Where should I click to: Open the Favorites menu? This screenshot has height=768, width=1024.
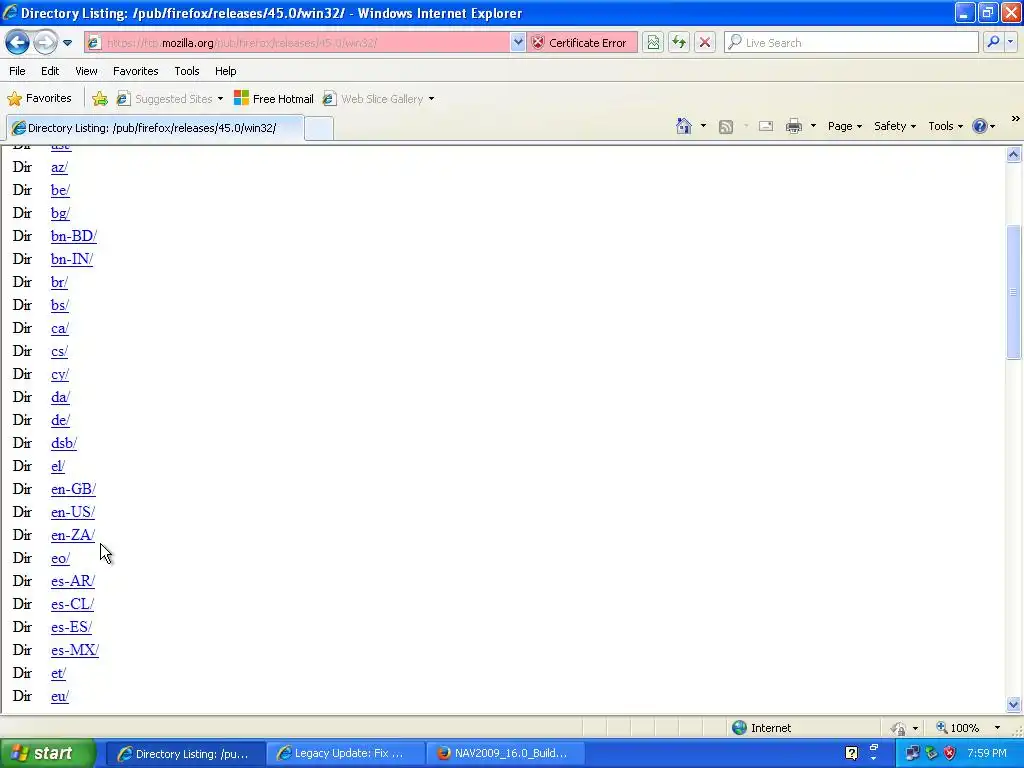pos(135,71)
